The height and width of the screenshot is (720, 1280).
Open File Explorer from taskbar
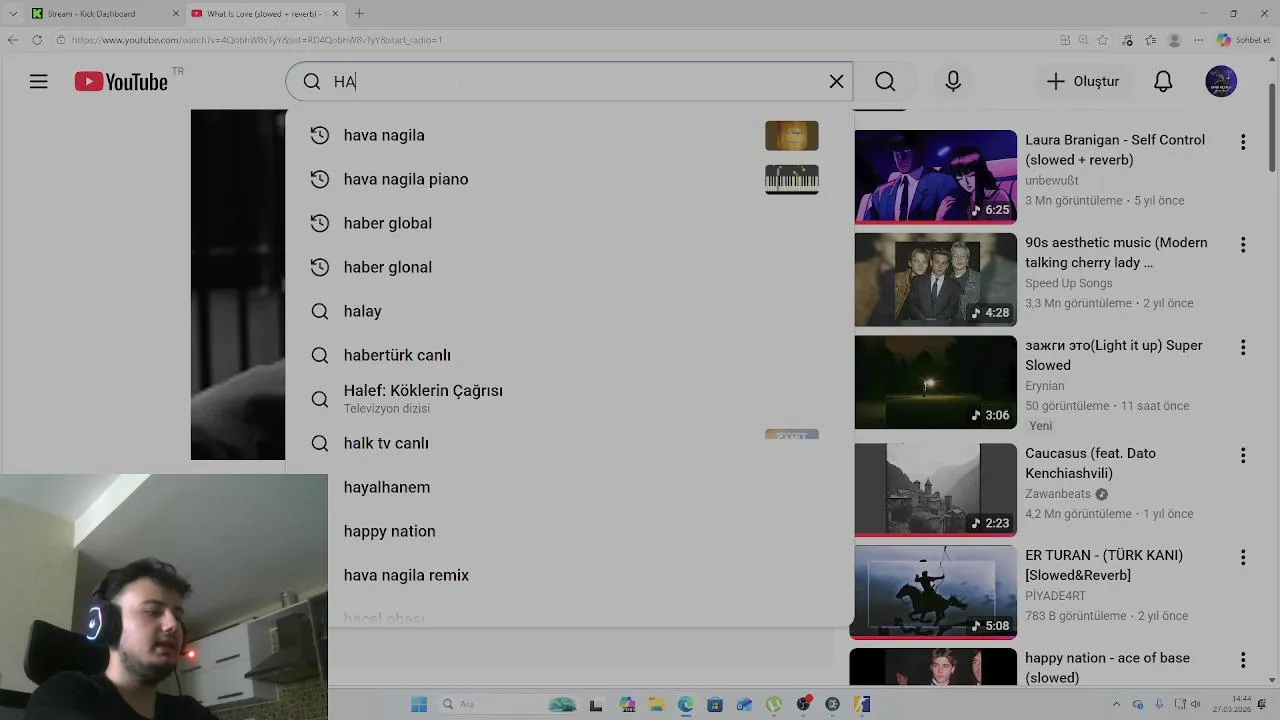pos(656,705)
